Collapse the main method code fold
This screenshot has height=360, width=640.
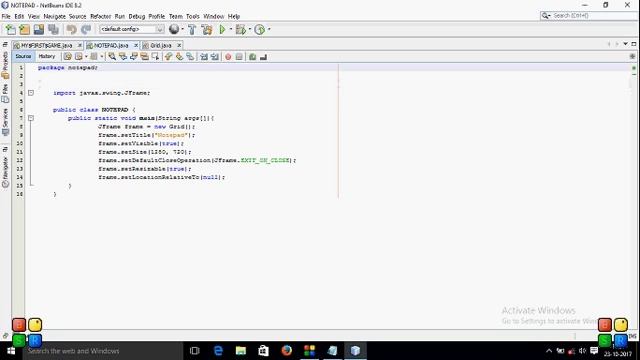coord(31,118)
